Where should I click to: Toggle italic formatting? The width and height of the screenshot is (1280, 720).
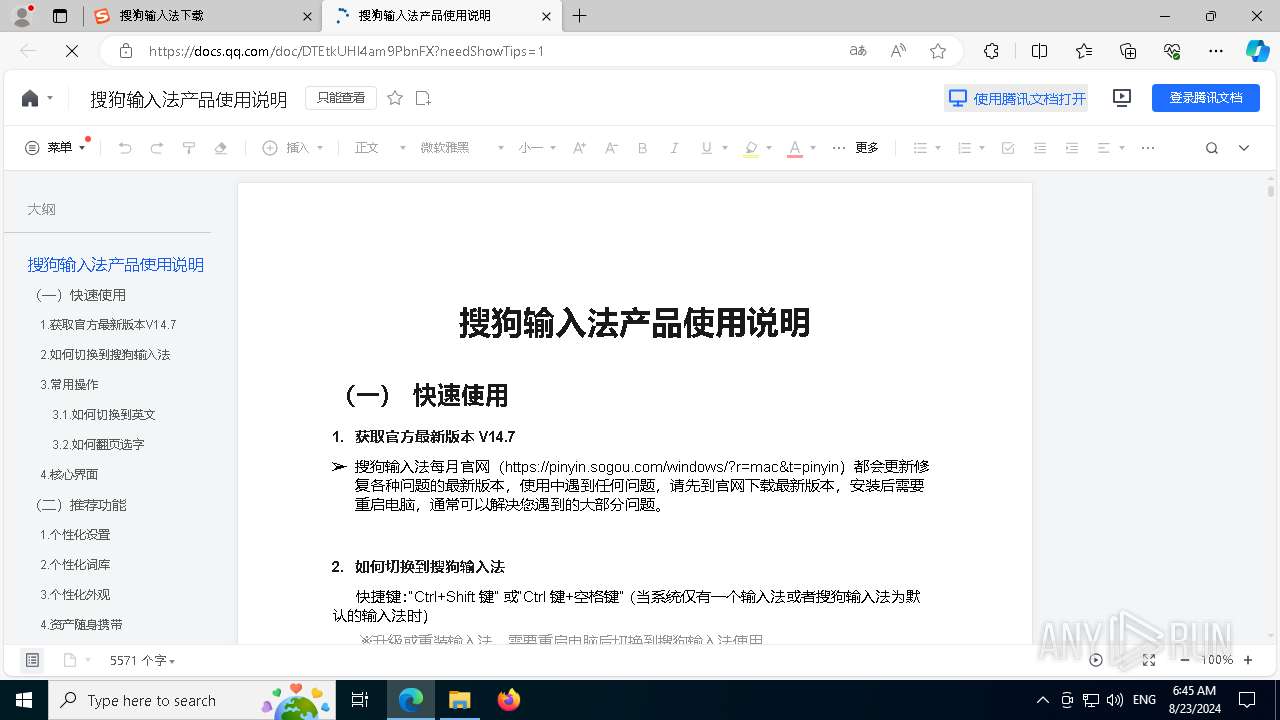tap(675, 148)
